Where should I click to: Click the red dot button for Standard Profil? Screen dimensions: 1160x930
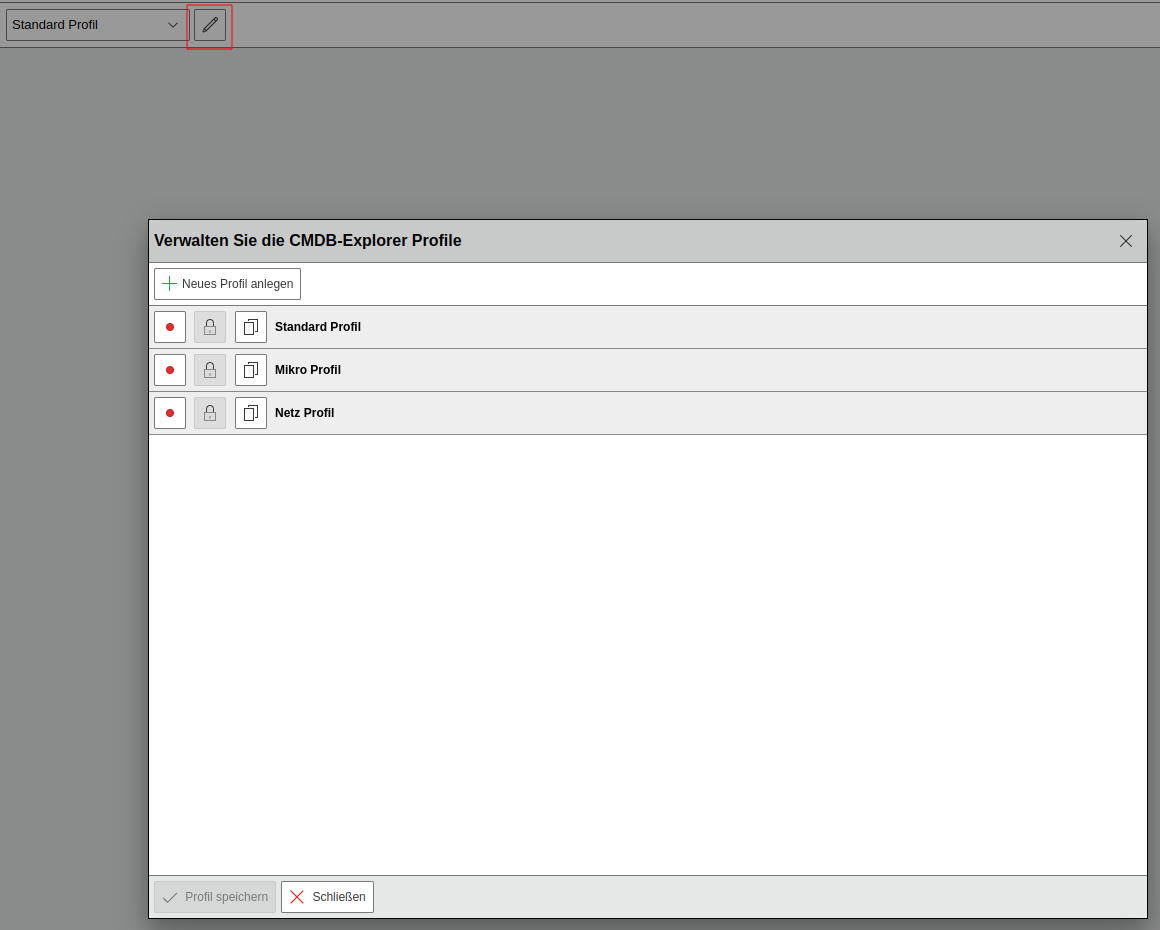pyautogui.click(x=170, y=327)
